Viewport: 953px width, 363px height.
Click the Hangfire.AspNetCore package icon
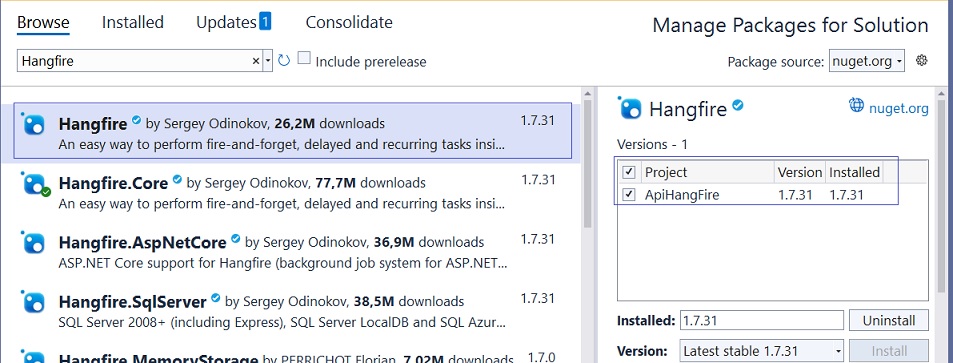[x=33, y=243]
